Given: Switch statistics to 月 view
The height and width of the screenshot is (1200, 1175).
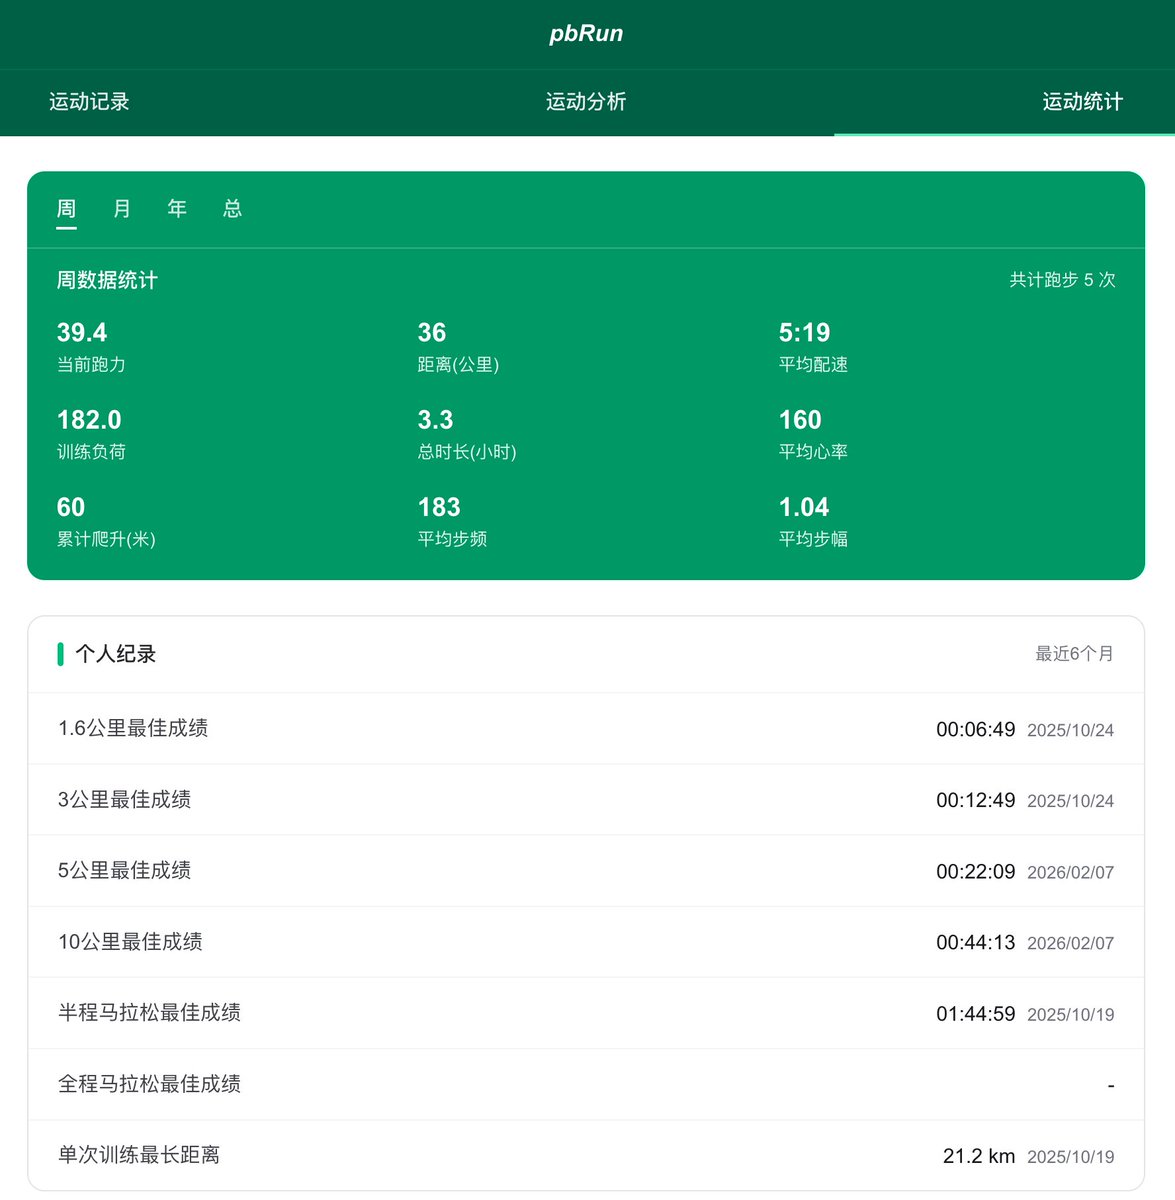Looking at the screenshot, I should pos(122,209).
